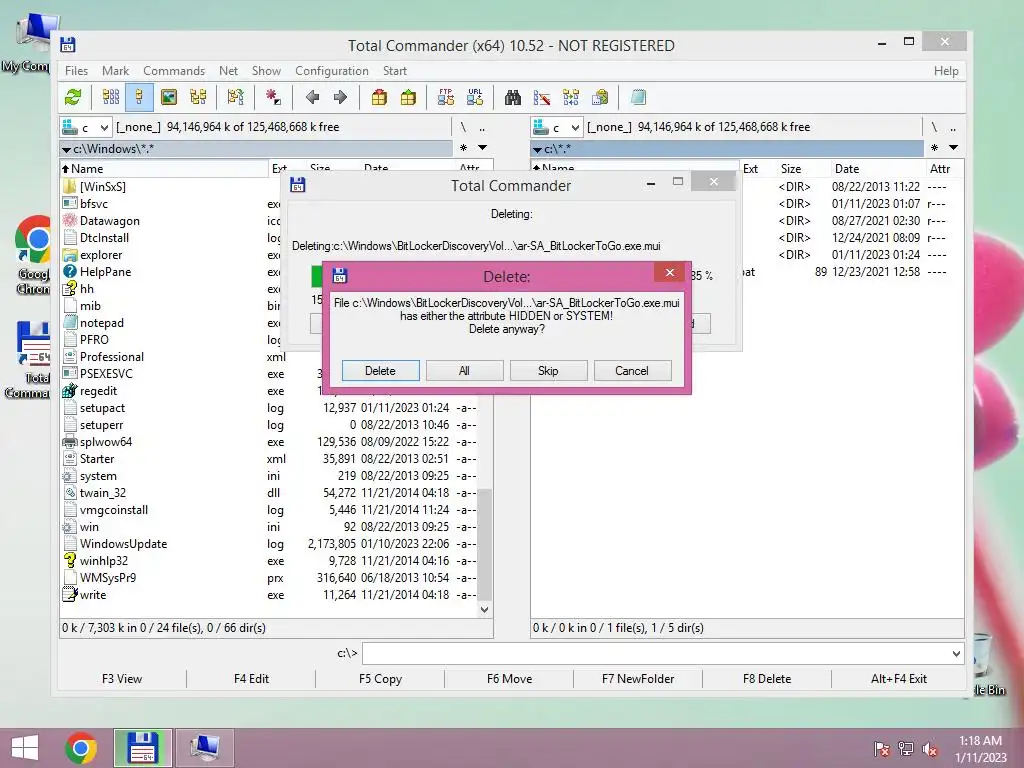1024x768 pixels.
Task: Sort right panel by Date column header
Action: point(877,168)
